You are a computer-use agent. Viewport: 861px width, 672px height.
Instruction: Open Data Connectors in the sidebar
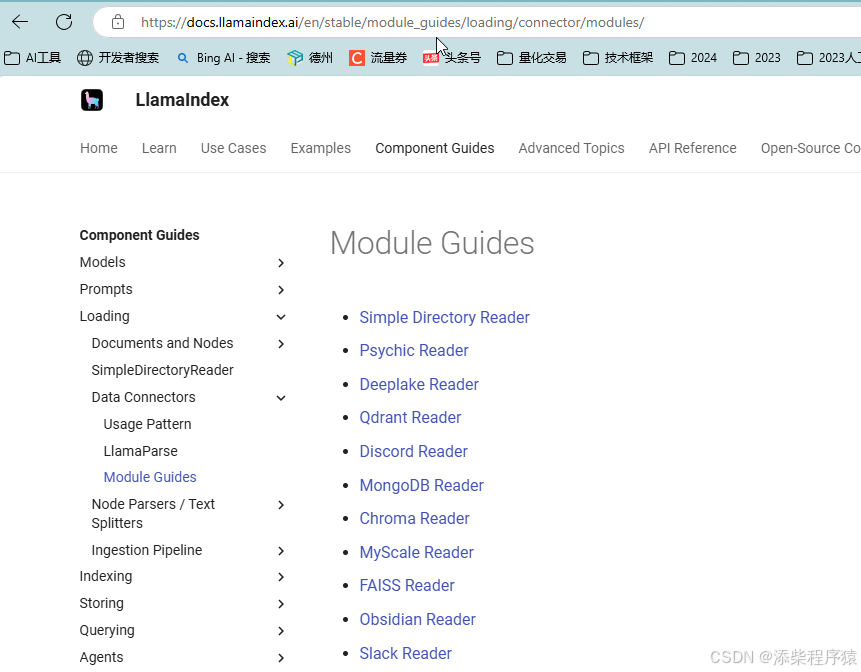coord(143,397)
